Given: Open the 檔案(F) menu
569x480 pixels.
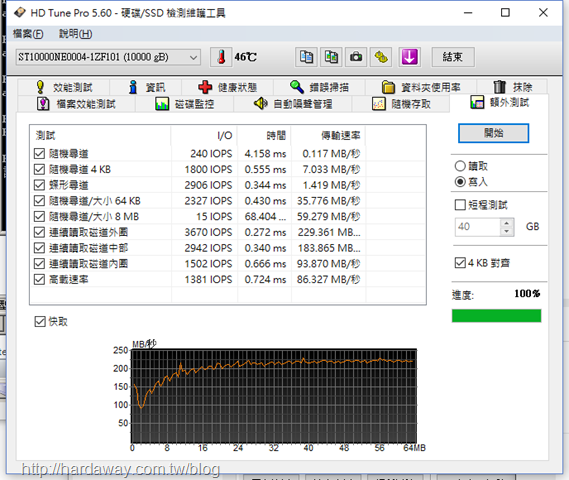Looking at the screenshot, I should tap(28, 34).
